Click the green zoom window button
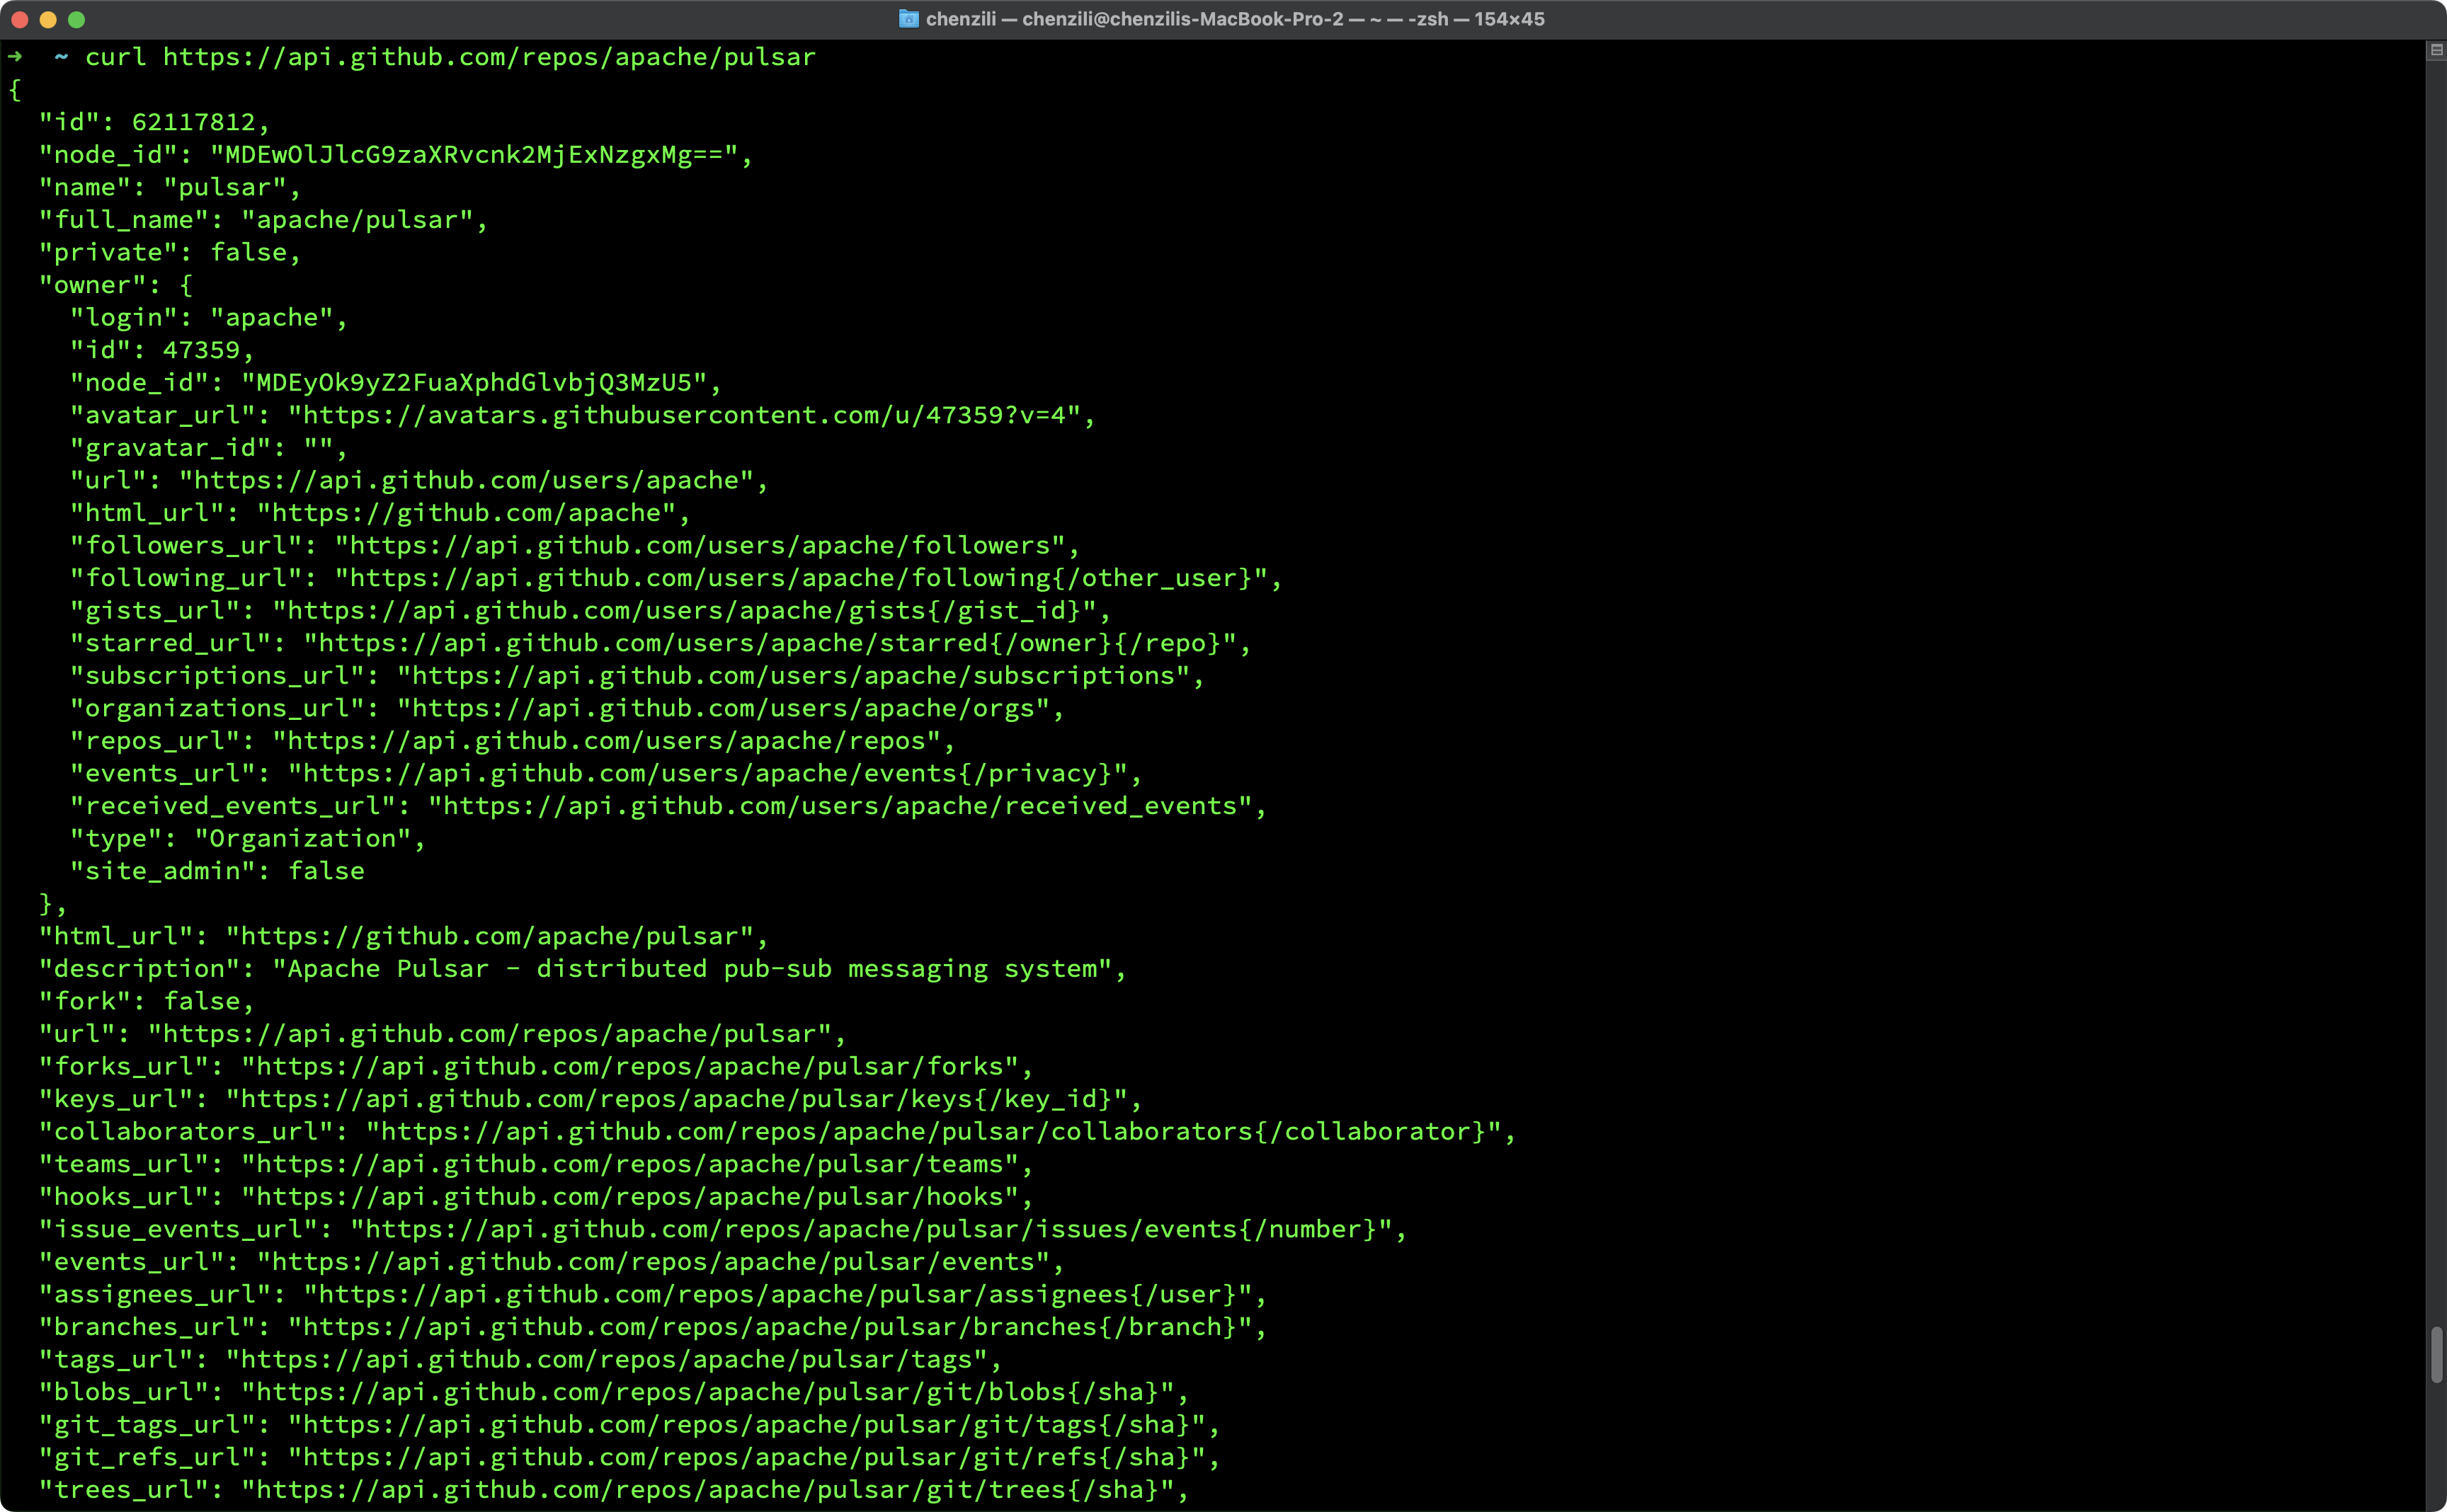The height and width of the screenshot is (1512, 2447). click(77, 19)
